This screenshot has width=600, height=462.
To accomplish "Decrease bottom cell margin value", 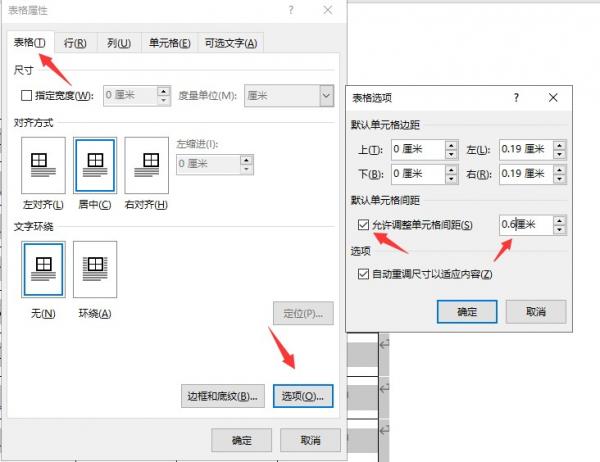I will coord(452,178).
